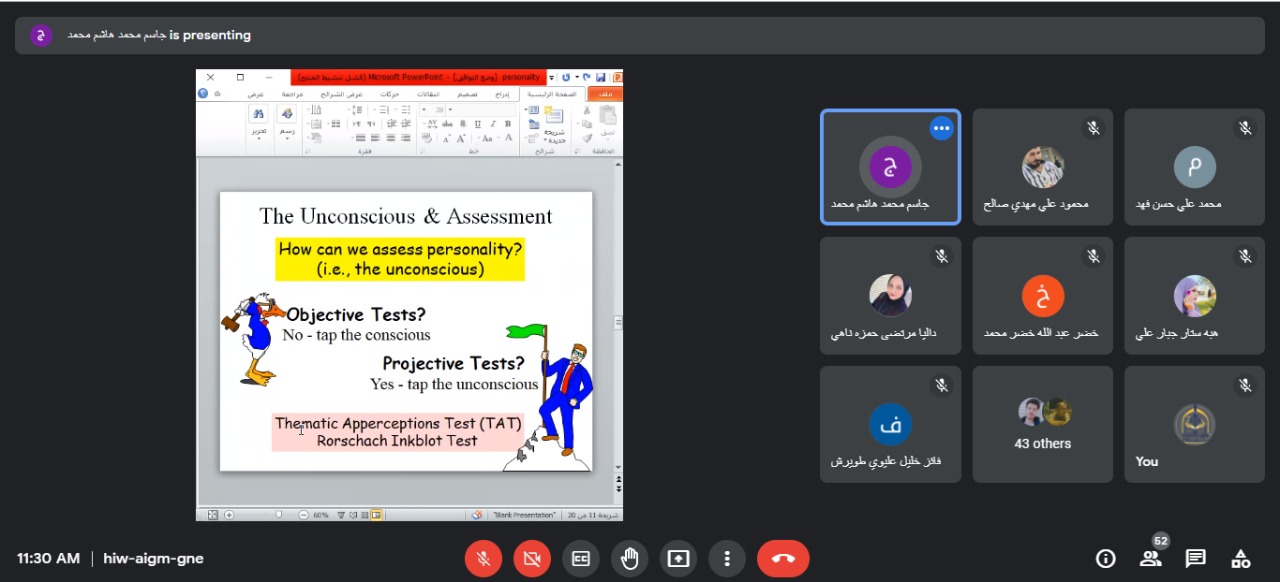Open the orange ملف file tab
Viewport: 1280px width, 582px height.
606,94
